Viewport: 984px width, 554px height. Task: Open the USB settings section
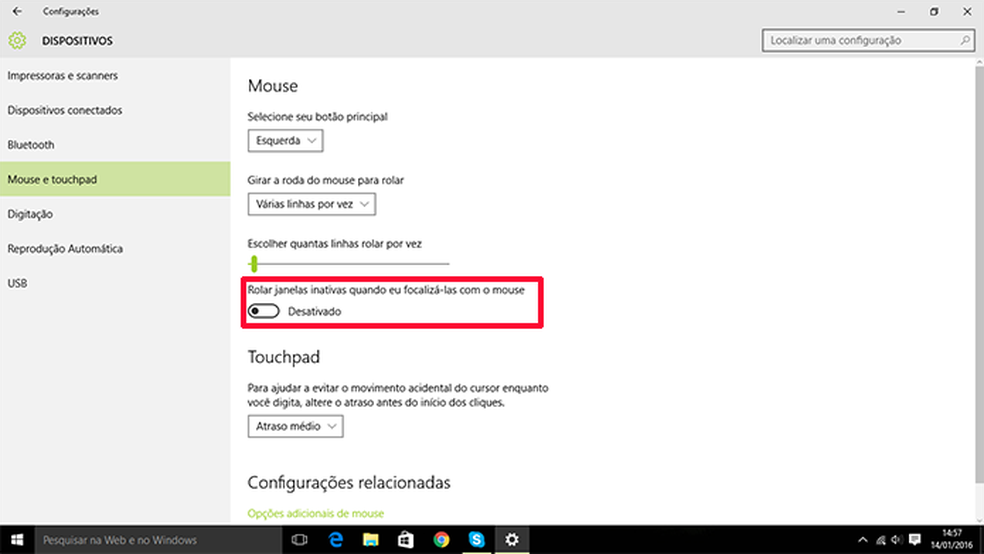pos(115,283)
